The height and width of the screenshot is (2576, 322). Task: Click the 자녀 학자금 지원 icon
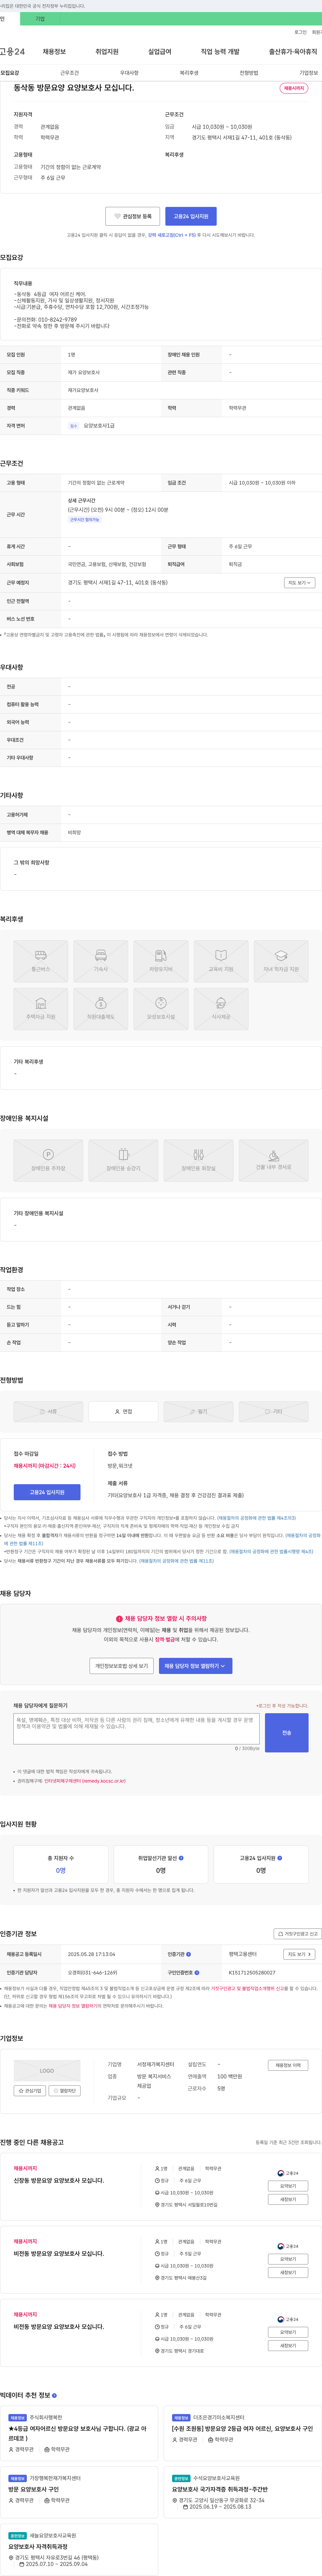281,961
